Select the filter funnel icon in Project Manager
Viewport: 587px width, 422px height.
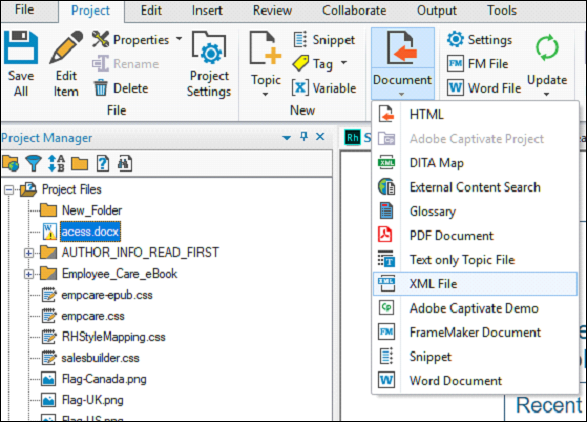click(x=34, y=164)
